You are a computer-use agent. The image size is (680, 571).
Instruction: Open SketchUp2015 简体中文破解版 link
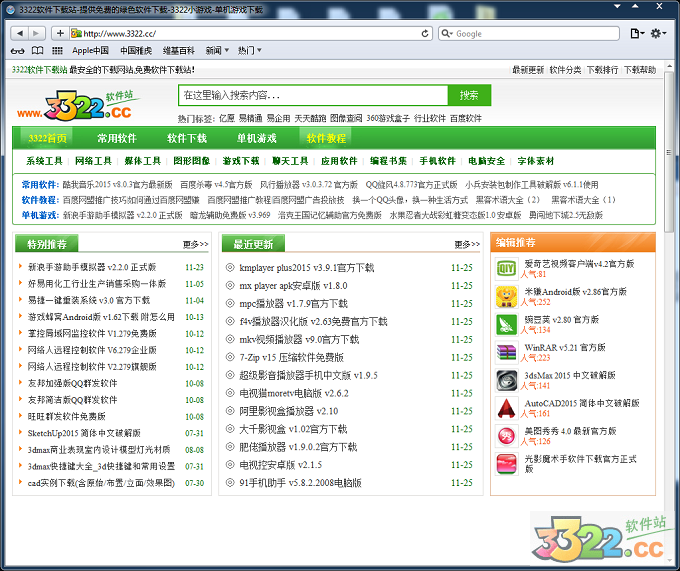[84, 433]
